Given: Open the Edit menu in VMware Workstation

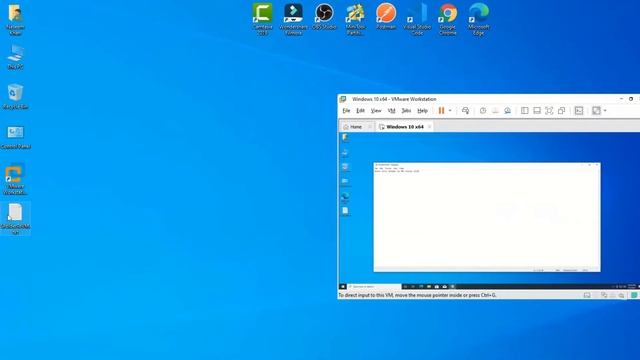Looking at the screenshot, I should 360,111.
